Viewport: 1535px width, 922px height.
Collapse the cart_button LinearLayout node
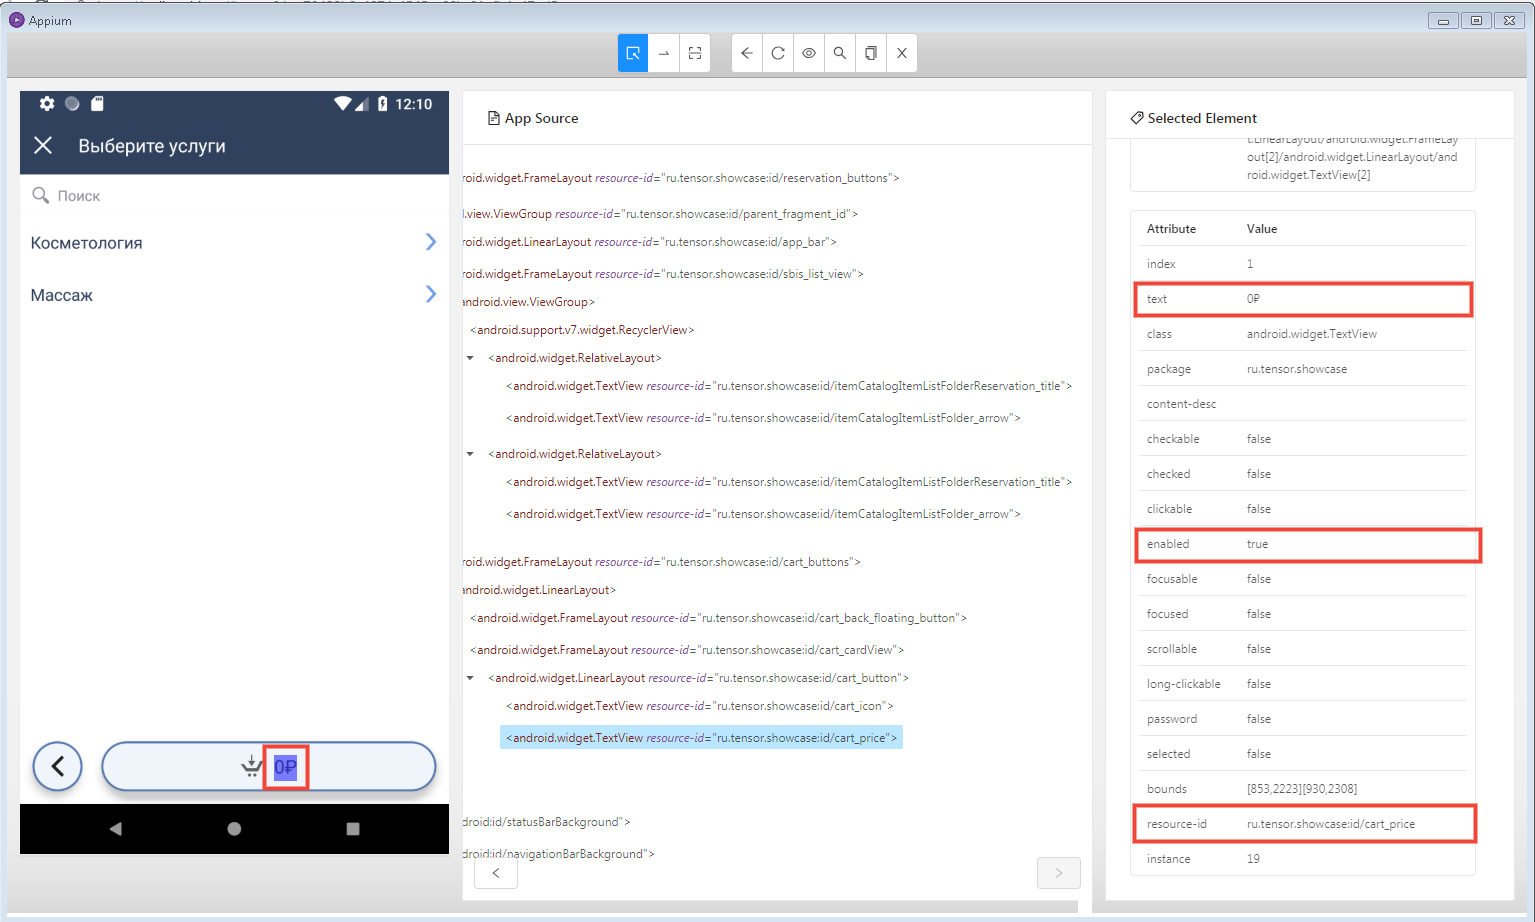click(x=470, y=678)
